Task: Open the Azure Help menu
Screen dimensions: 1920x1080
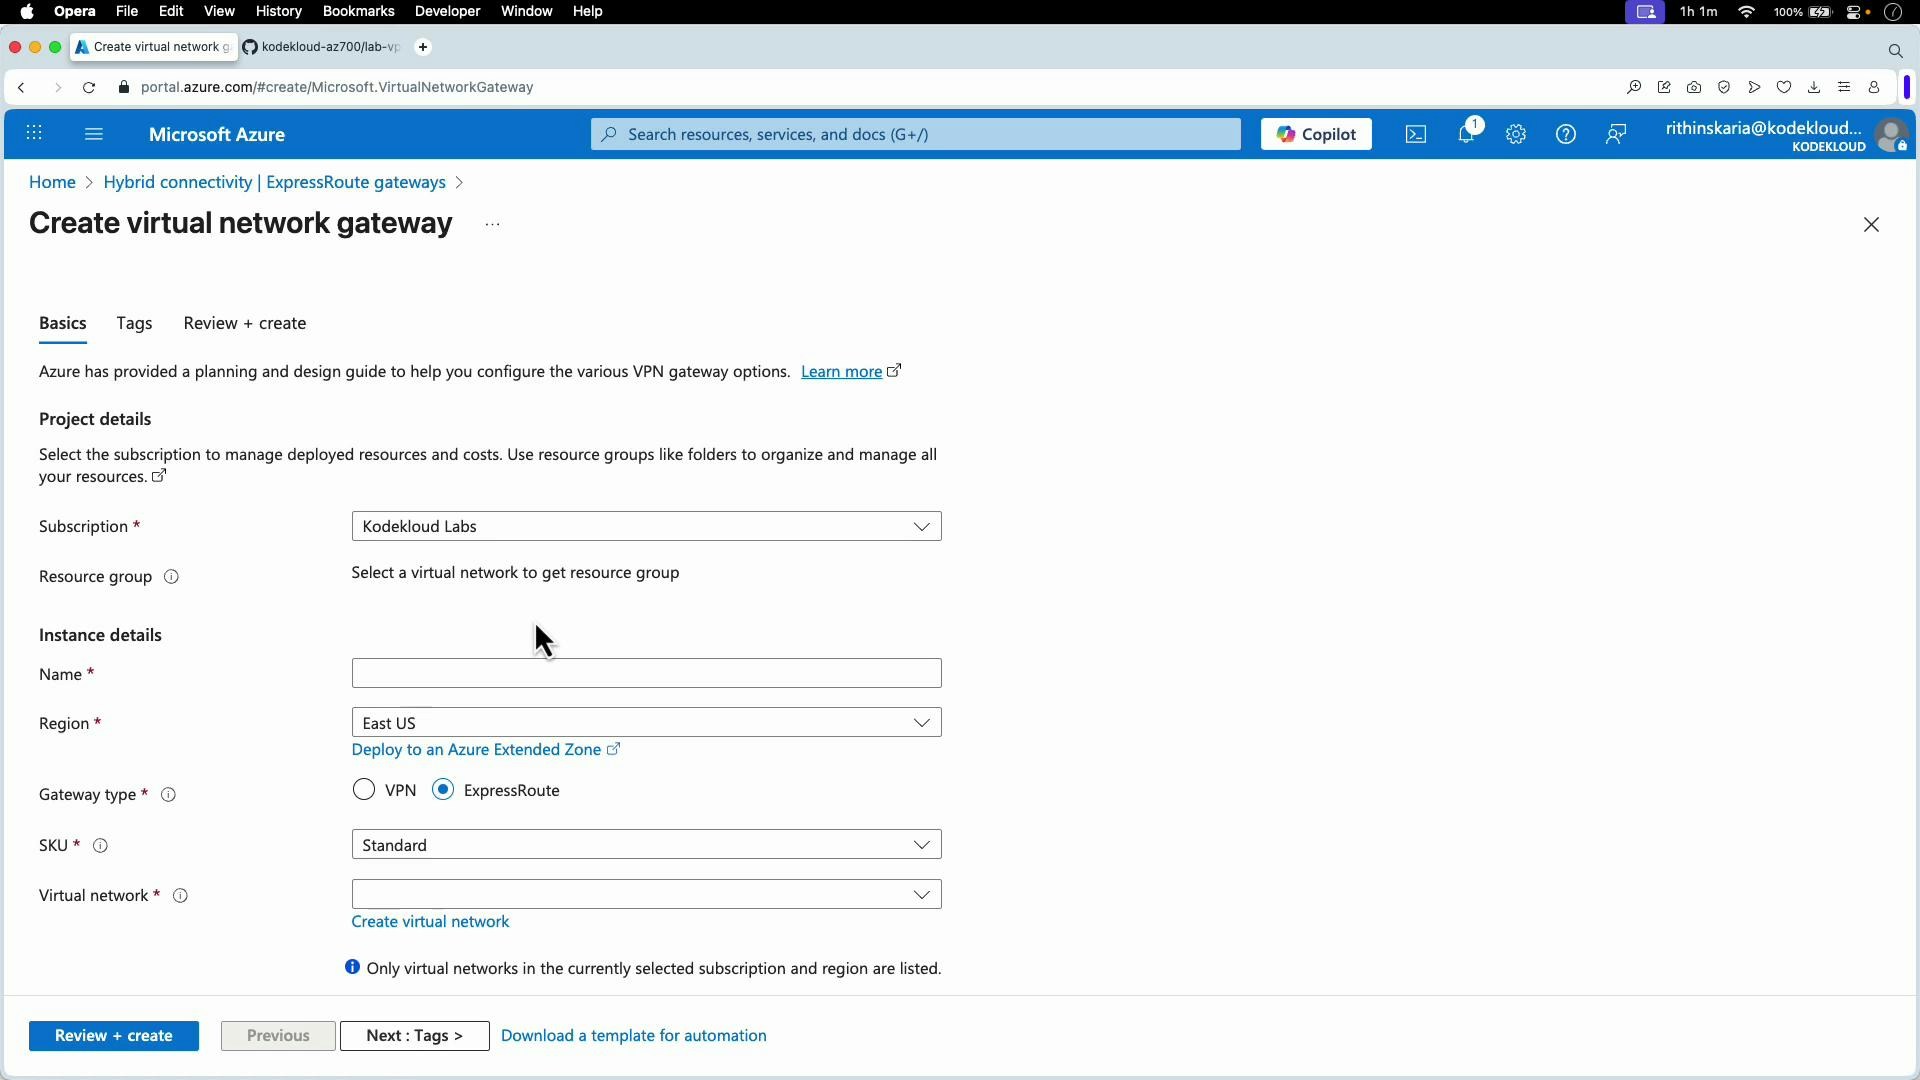Action: tap(1565, 133)
